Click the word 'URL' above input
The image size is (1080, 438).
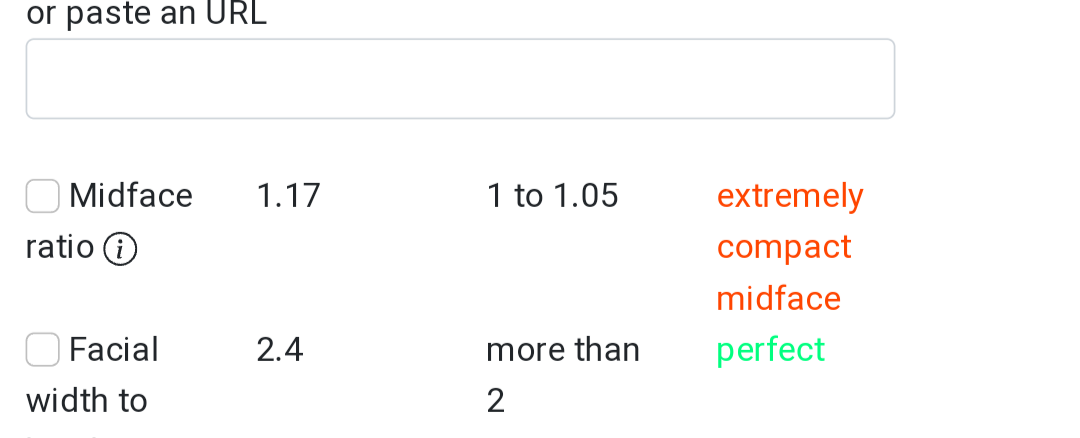[234, 14]
